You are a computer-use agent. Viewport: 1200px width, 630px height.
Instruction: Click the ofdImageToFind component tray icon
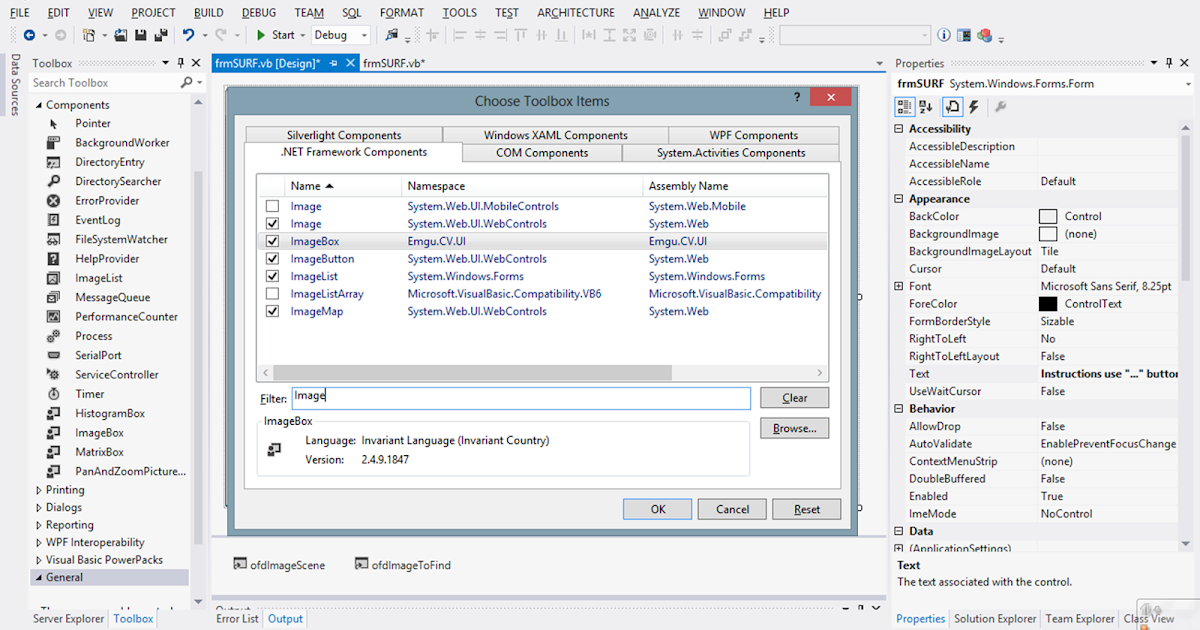point(362,564)
